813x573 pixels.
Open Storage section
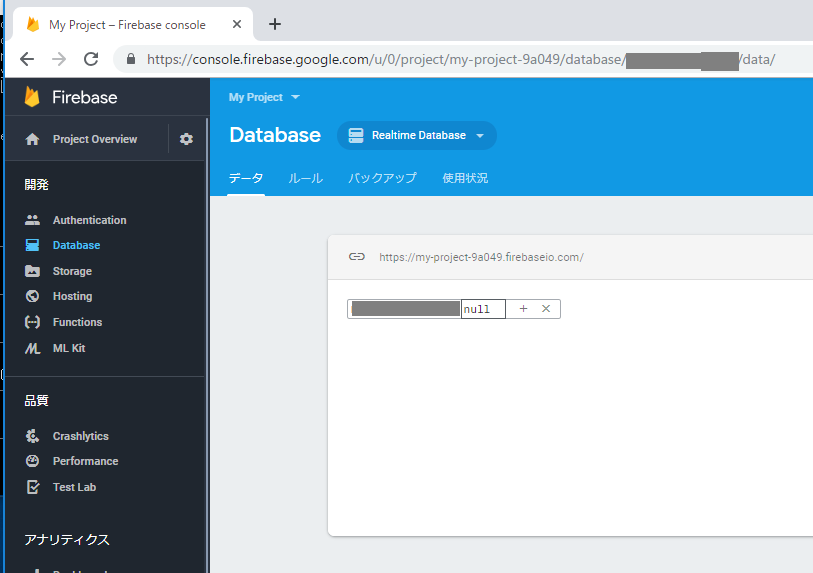pos(72,271)
